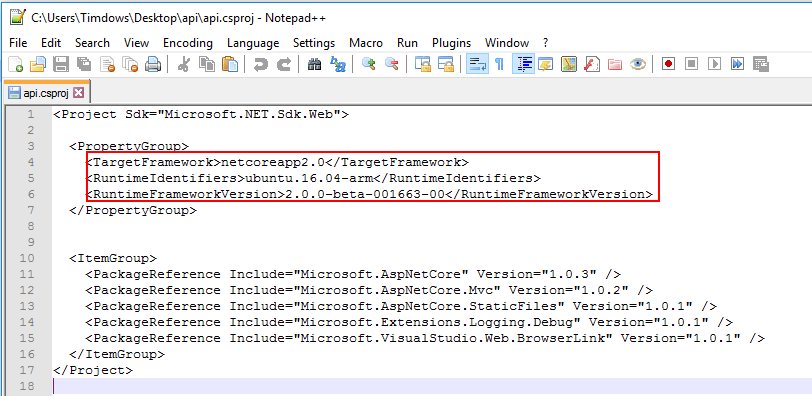Open the Encoding menu
Screen dimensions: 812x396
[x=187, y=43]
